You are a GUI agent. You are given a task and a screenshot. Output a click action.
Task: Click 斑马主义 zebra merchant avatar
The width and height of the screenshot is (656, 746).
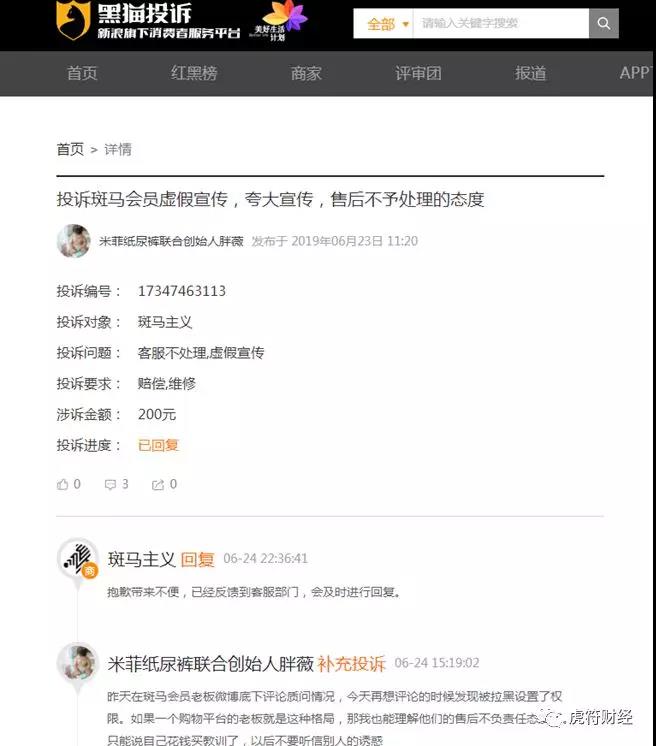click(78, 558)
